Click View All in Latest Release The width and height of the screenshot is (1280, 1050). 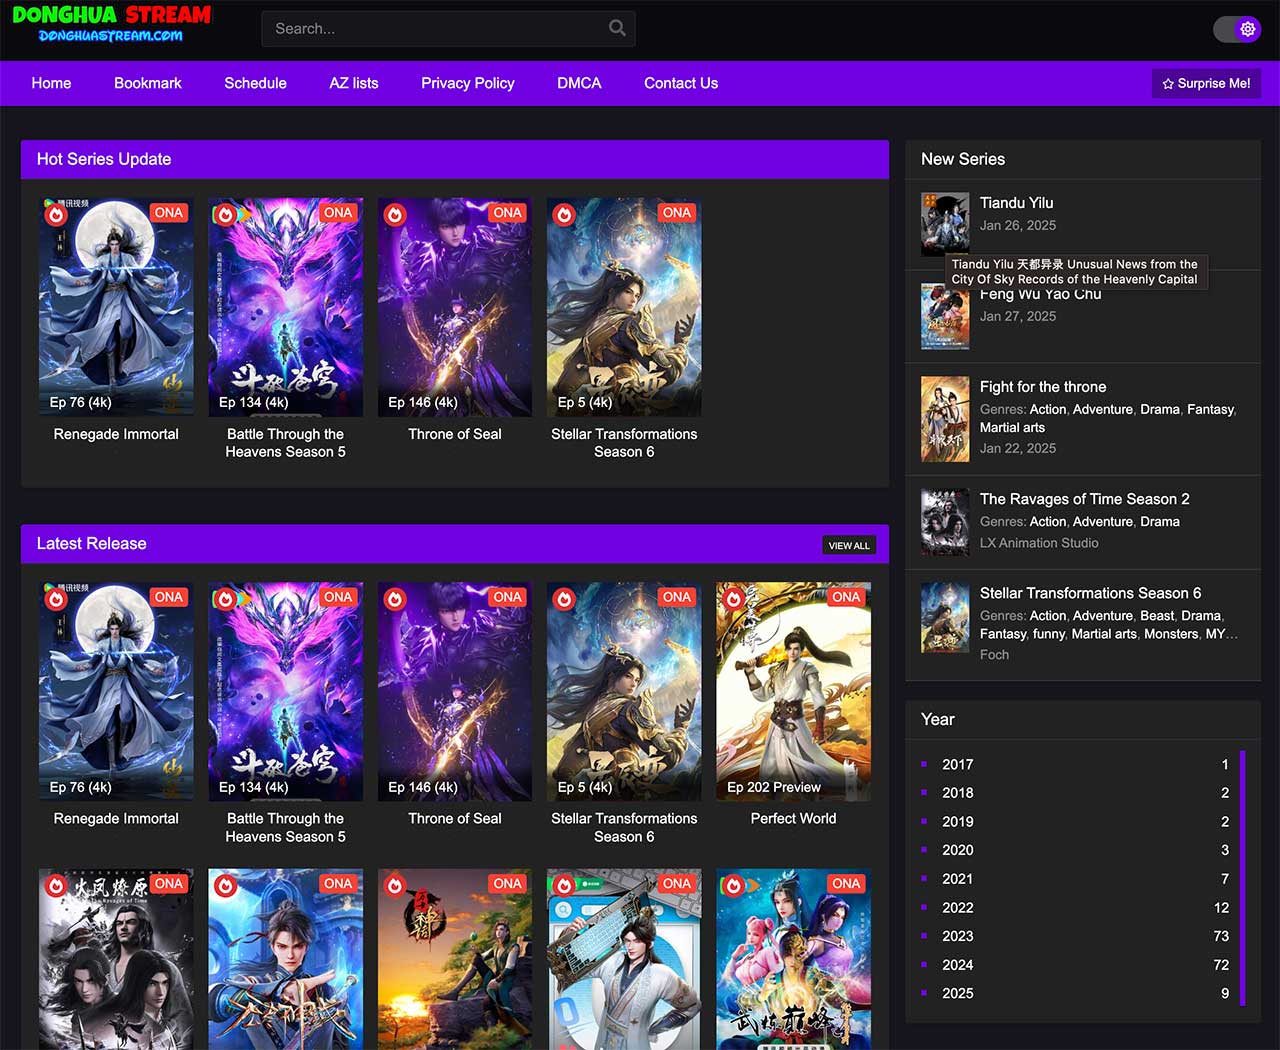click(x=848, y=545)
